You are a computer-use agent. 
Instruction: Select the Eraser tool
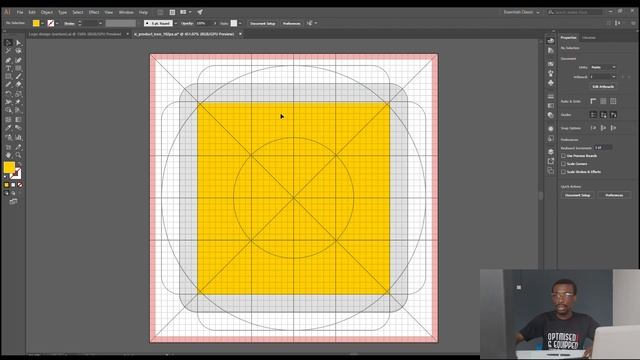point(18,84)
